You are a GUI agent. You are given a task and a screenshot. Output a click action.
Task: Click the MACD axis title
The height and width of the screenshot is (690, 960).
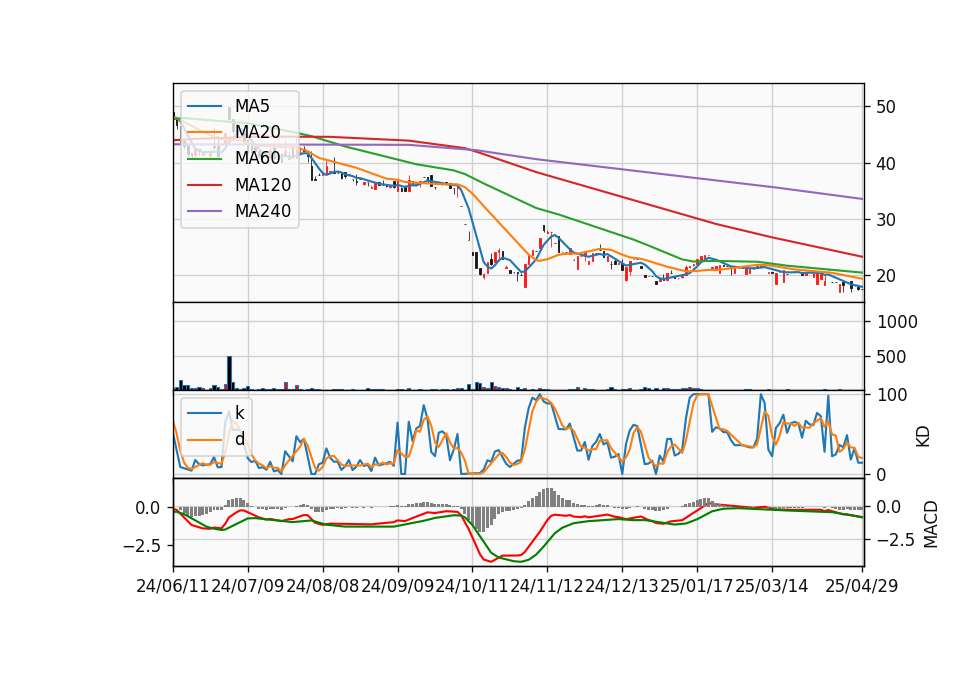930,524
